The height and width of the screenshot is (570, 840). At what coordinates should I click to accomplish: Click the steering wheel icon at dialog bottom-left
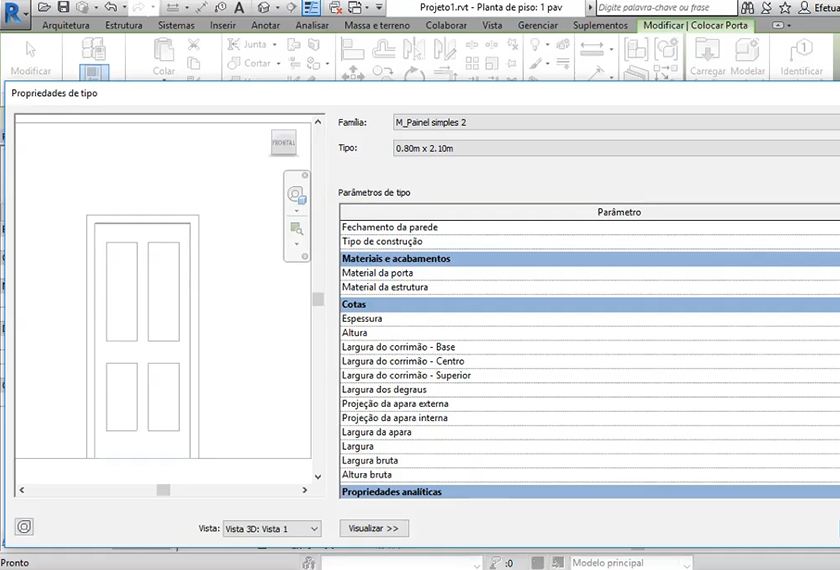coord(24,526)
